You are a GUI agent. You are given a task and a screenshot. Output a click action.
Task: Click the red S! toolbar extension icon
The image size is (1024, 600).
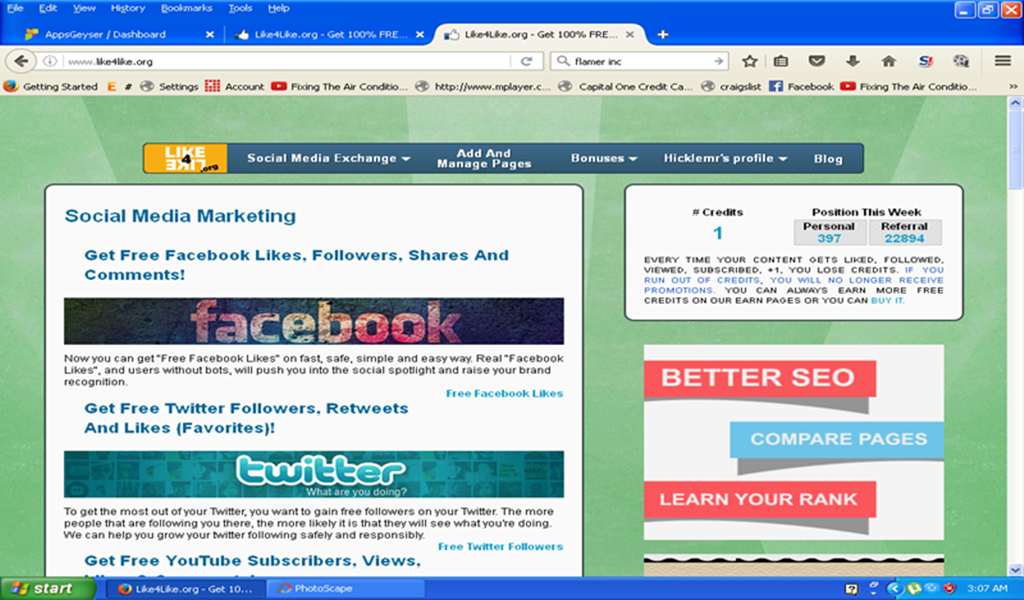coord(925,61)
